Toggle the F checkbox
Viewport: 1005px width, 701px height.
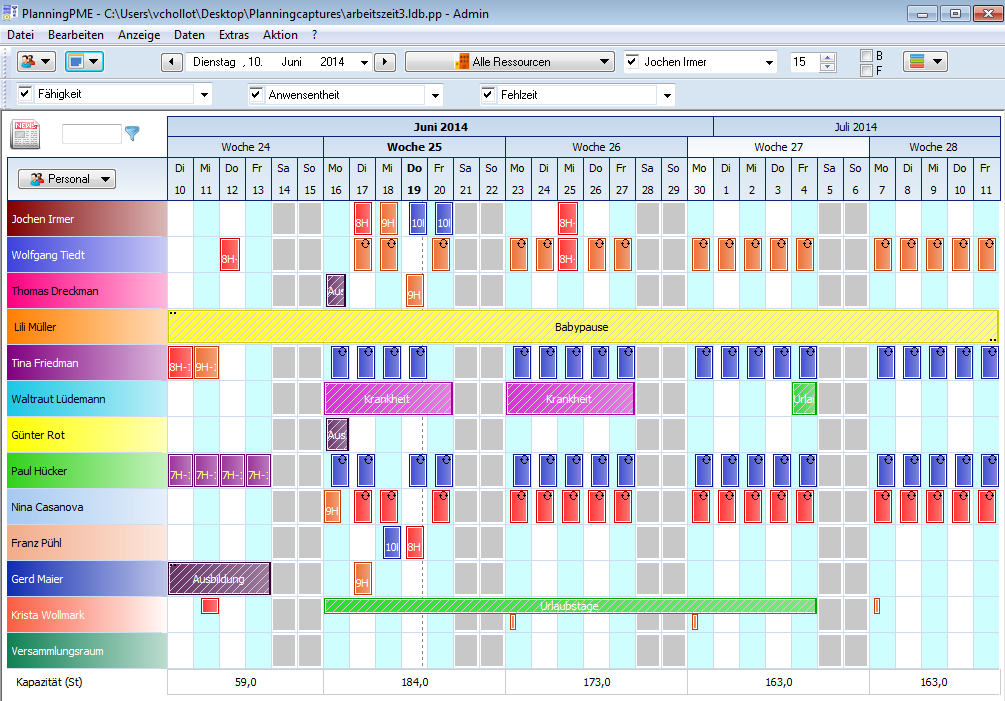(x=867, y=70)
